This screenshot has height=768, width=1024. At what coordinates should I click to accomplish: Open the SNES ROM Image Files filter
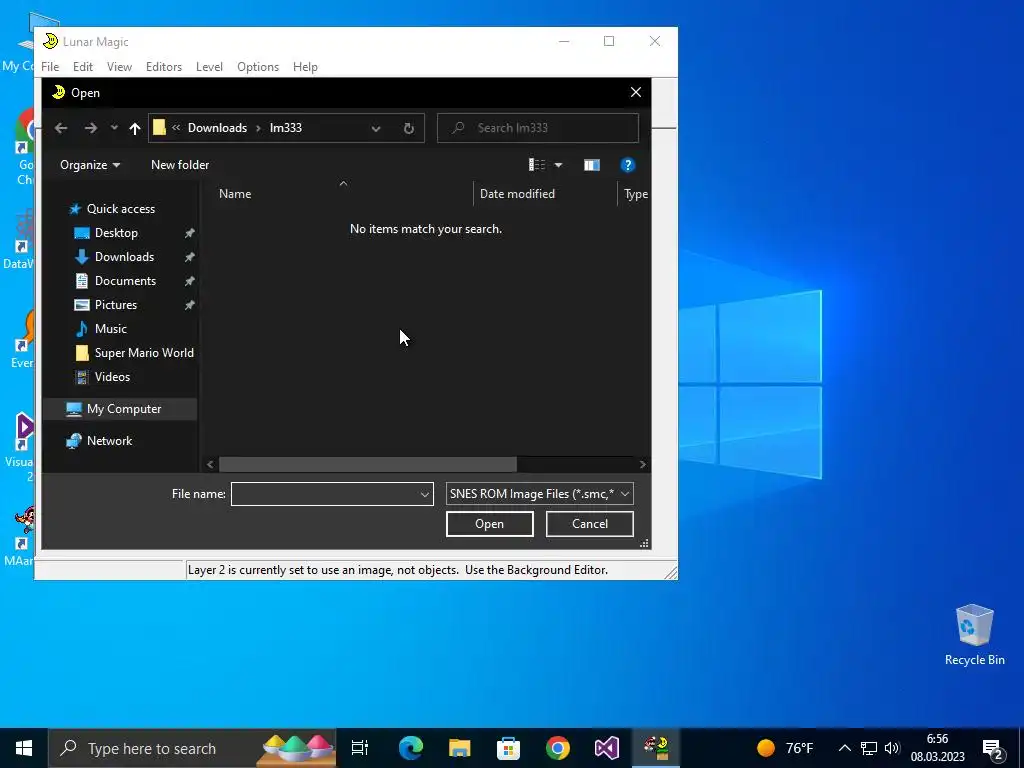(x=539, y=494)
